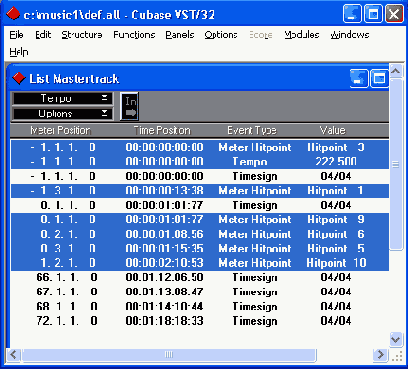The image size is (408, 369).
Task: Select the row at meter position 72
Action: coord(200,321)
